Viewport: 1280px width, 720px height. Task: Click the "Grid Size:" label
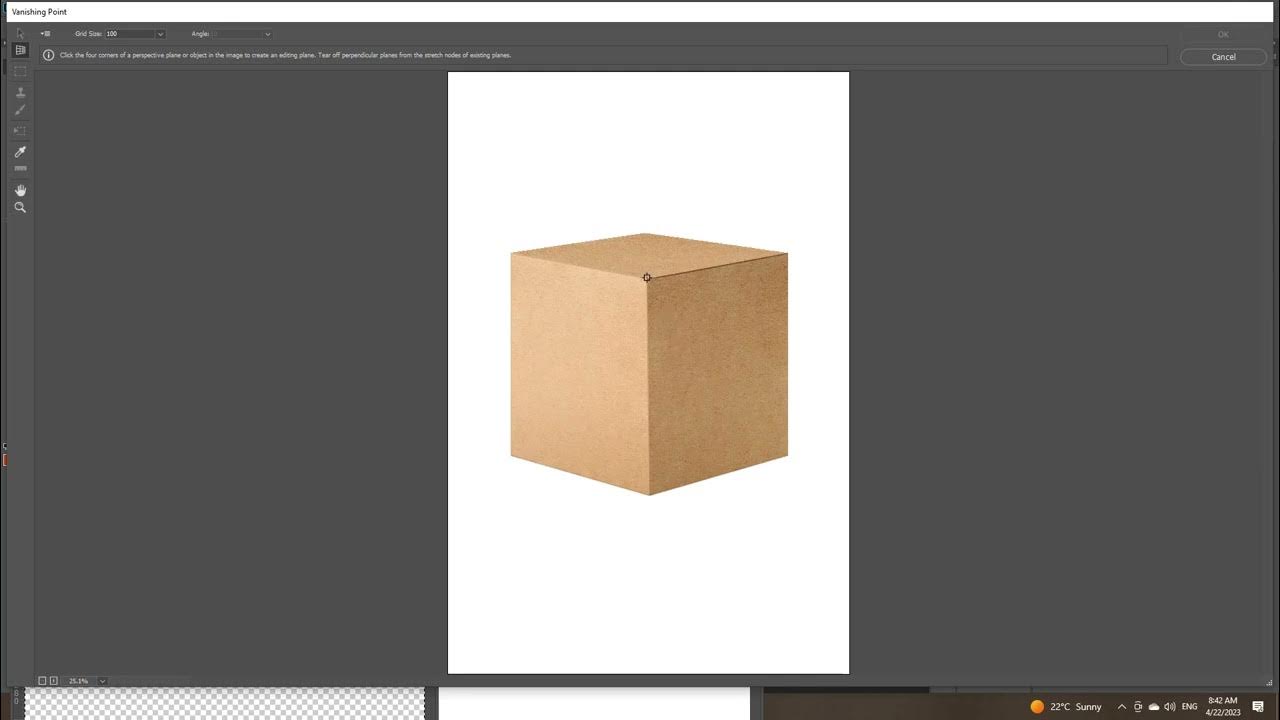click(x=89, y=34)
